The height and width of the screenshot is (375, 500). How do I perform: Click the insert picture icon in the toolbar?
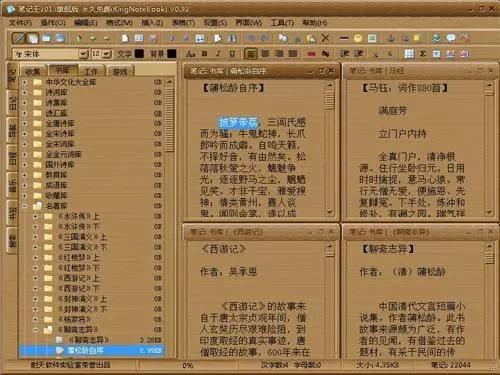point(372,38)
